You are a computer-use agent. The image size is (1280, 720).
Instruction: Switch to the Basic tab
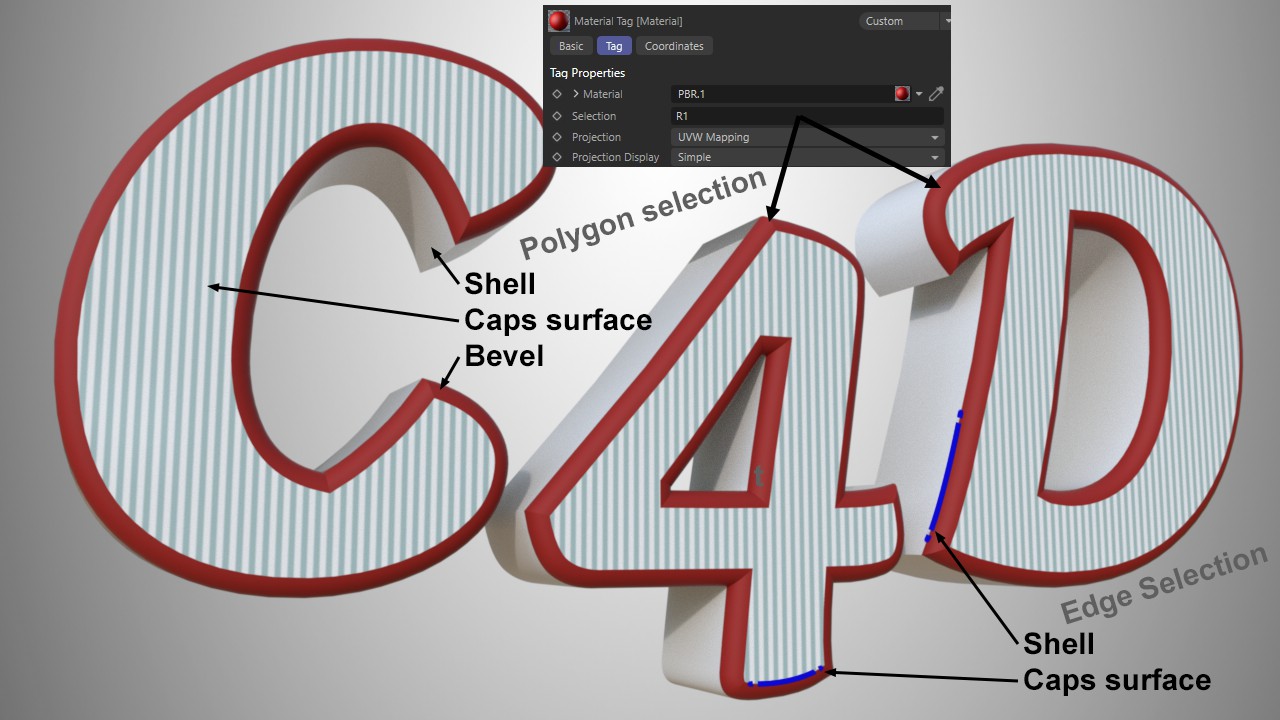(x=571, y=46)
